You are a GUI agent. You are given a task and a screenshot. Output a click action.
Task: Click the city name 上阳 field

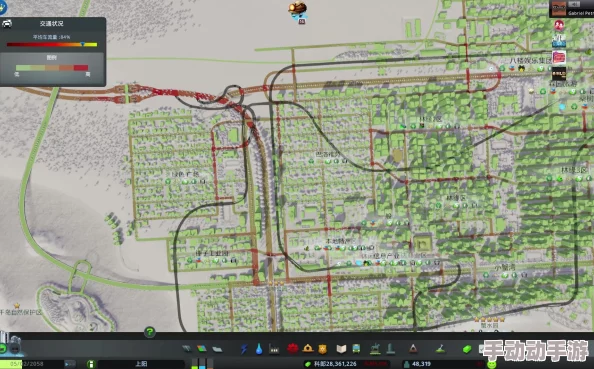(x=141, y=364)
